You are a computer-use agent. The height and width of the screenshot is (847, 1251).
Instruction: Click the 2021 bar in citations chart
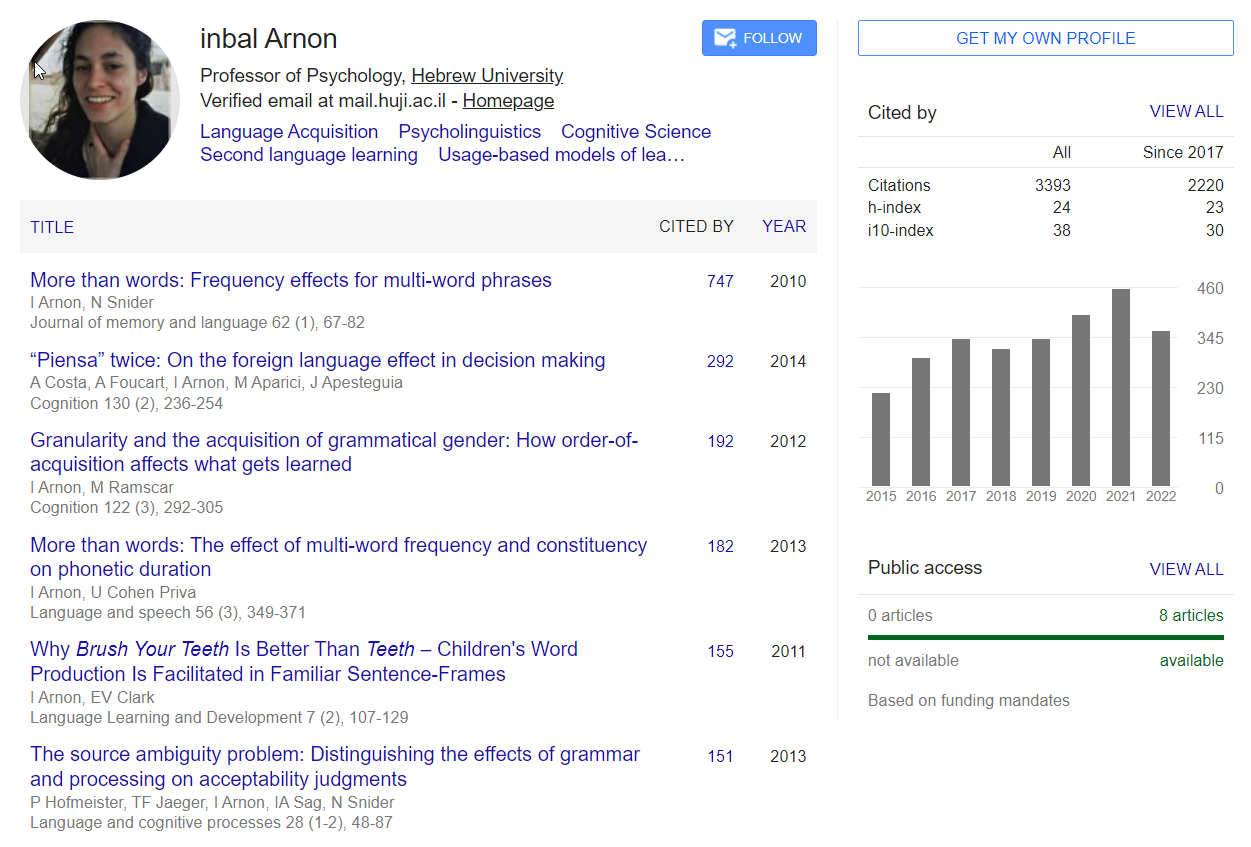[x=1121, y=388]
